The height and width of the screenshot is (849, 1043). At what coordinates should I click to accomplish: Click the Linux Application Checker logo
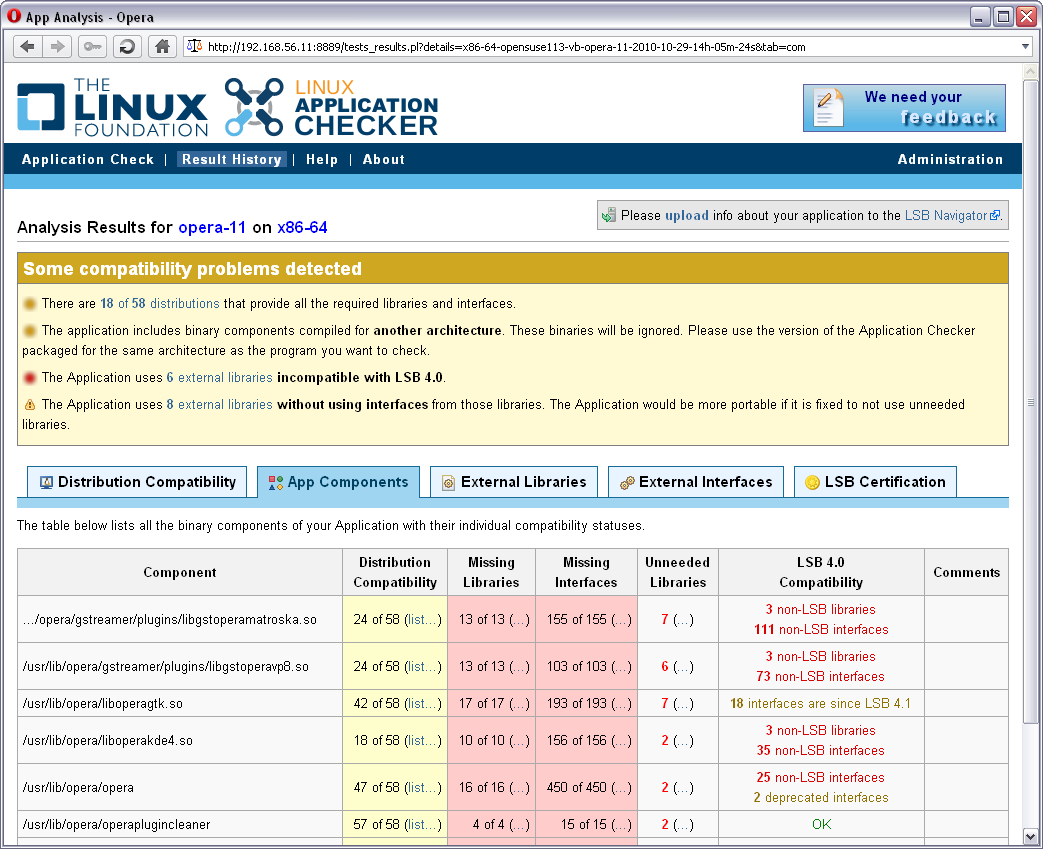331,107
